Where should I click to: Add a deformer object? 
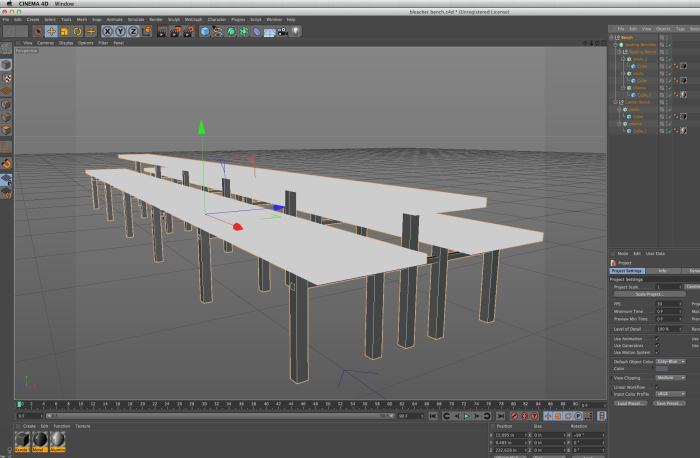click(257, 31)
